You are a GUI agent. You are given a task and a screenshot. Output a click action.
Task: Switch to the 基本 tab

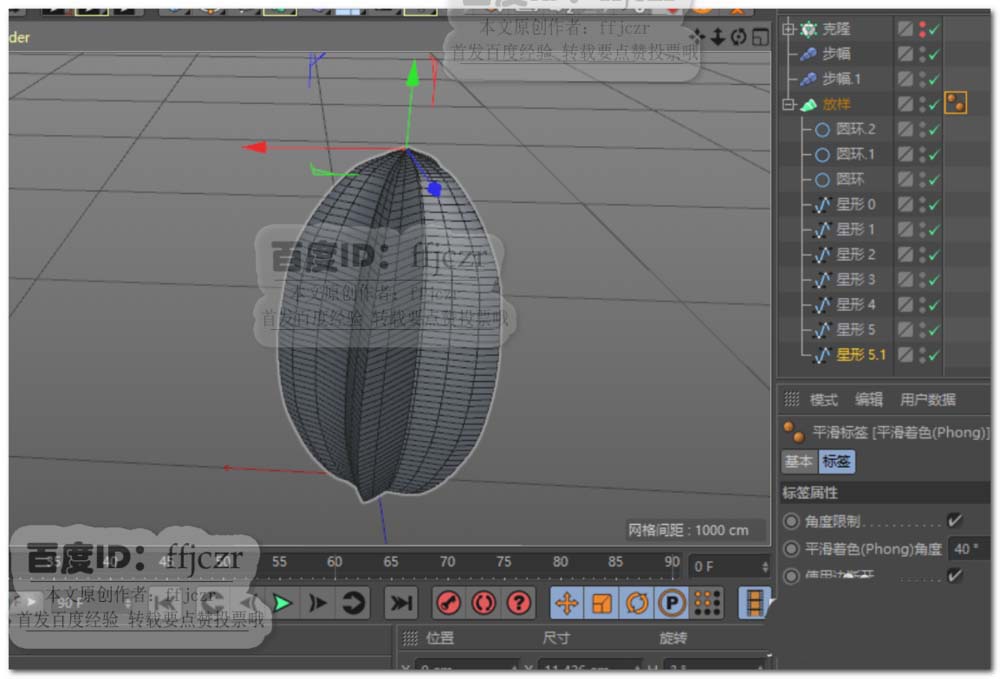[x=798, y=461]
